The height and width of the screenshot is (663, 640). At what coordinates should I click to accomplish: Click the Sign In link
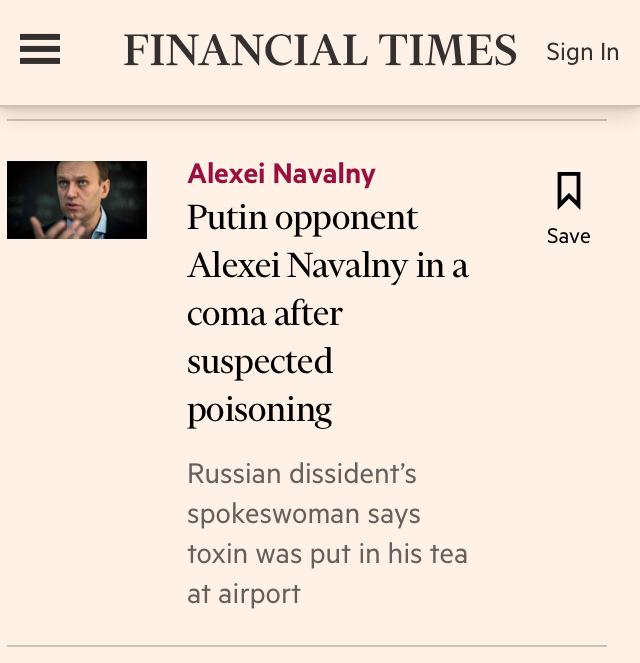click(582, 52)
